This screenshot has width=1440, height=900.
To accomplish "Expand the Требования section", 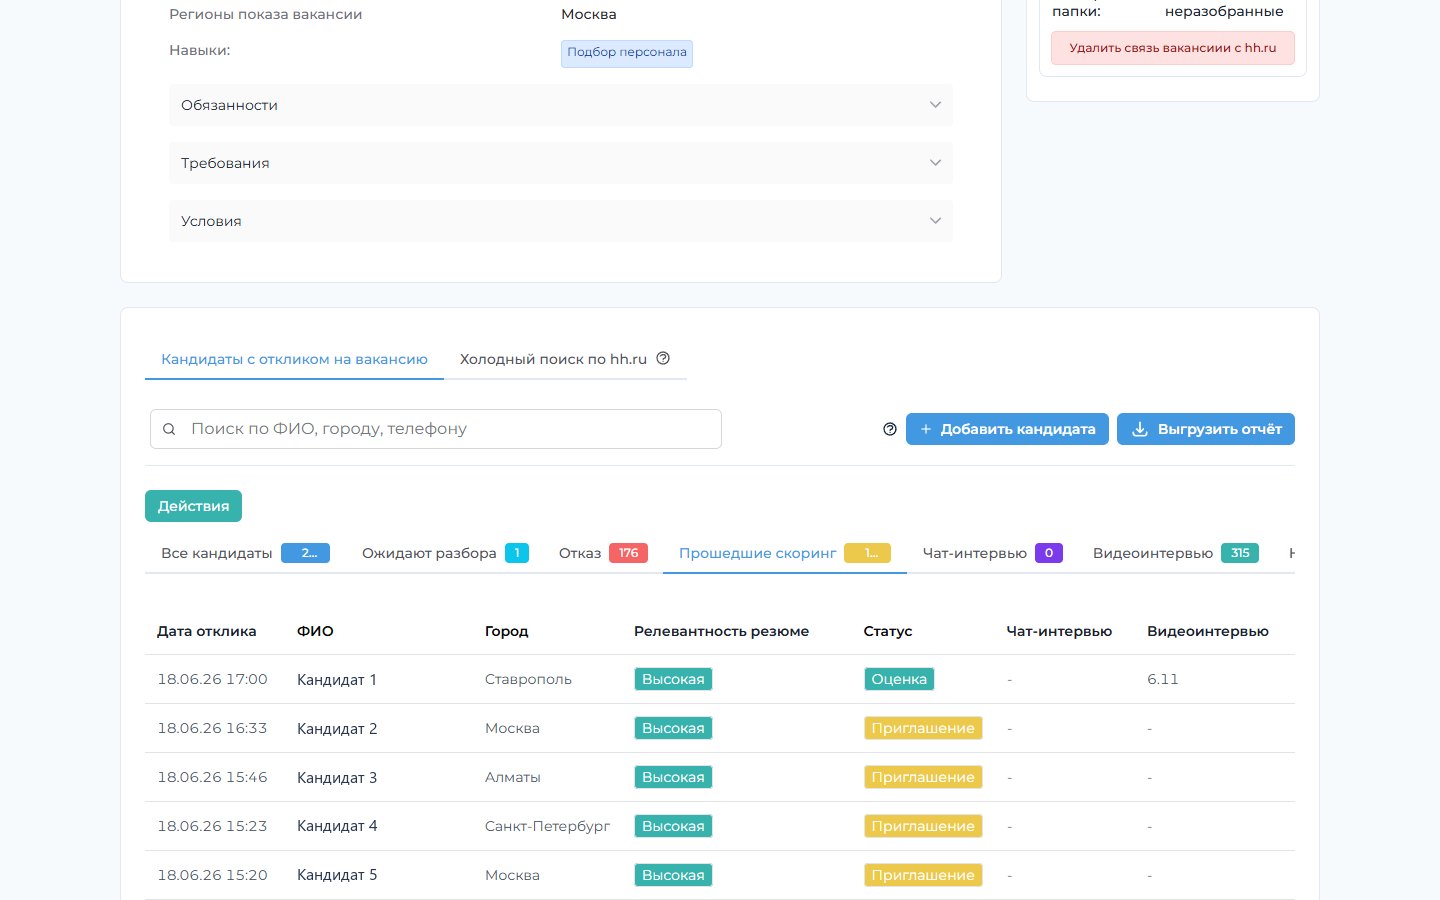I will (x=561, y=163).
